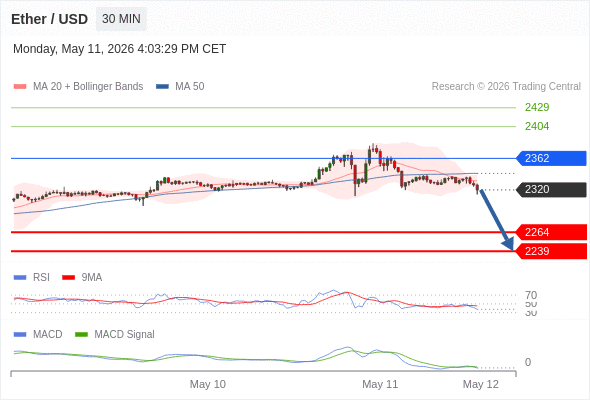Click the 30 MIN timeframe badge
This screenshot has width=590, height=400.
click(x=121, y=19)
